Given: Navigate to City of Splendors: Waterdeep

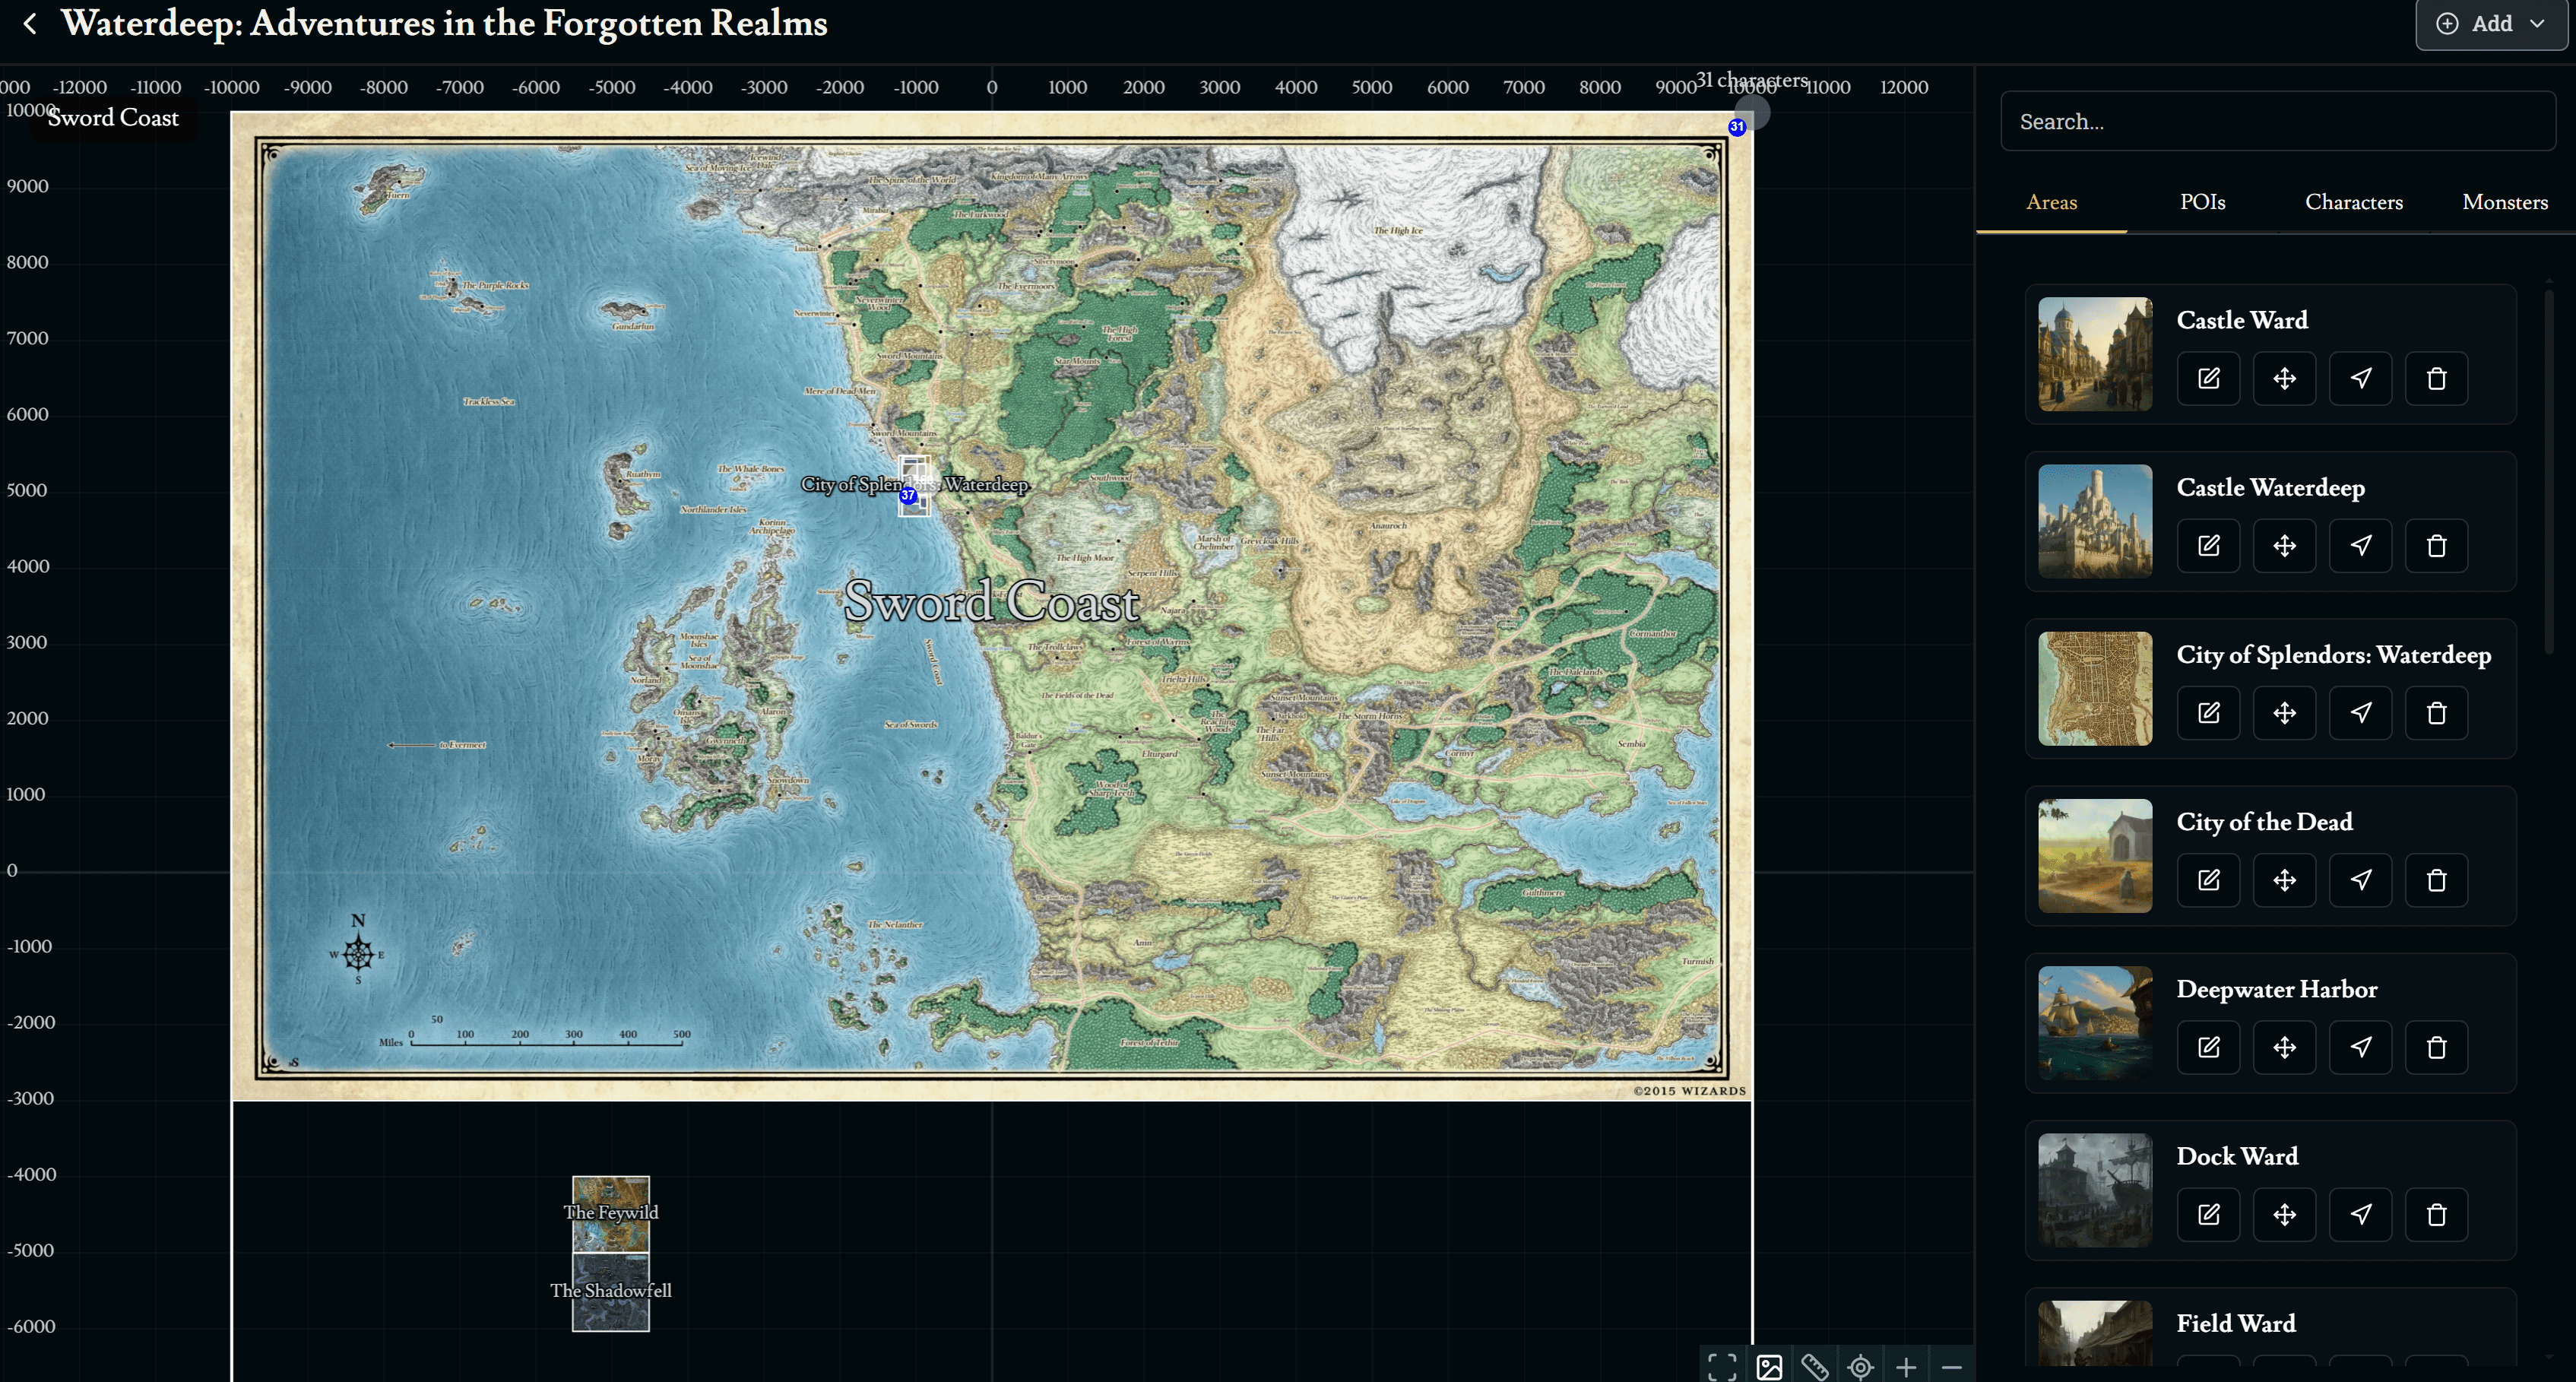Looking at the screenshot, I should click(x=2361, y=712).
